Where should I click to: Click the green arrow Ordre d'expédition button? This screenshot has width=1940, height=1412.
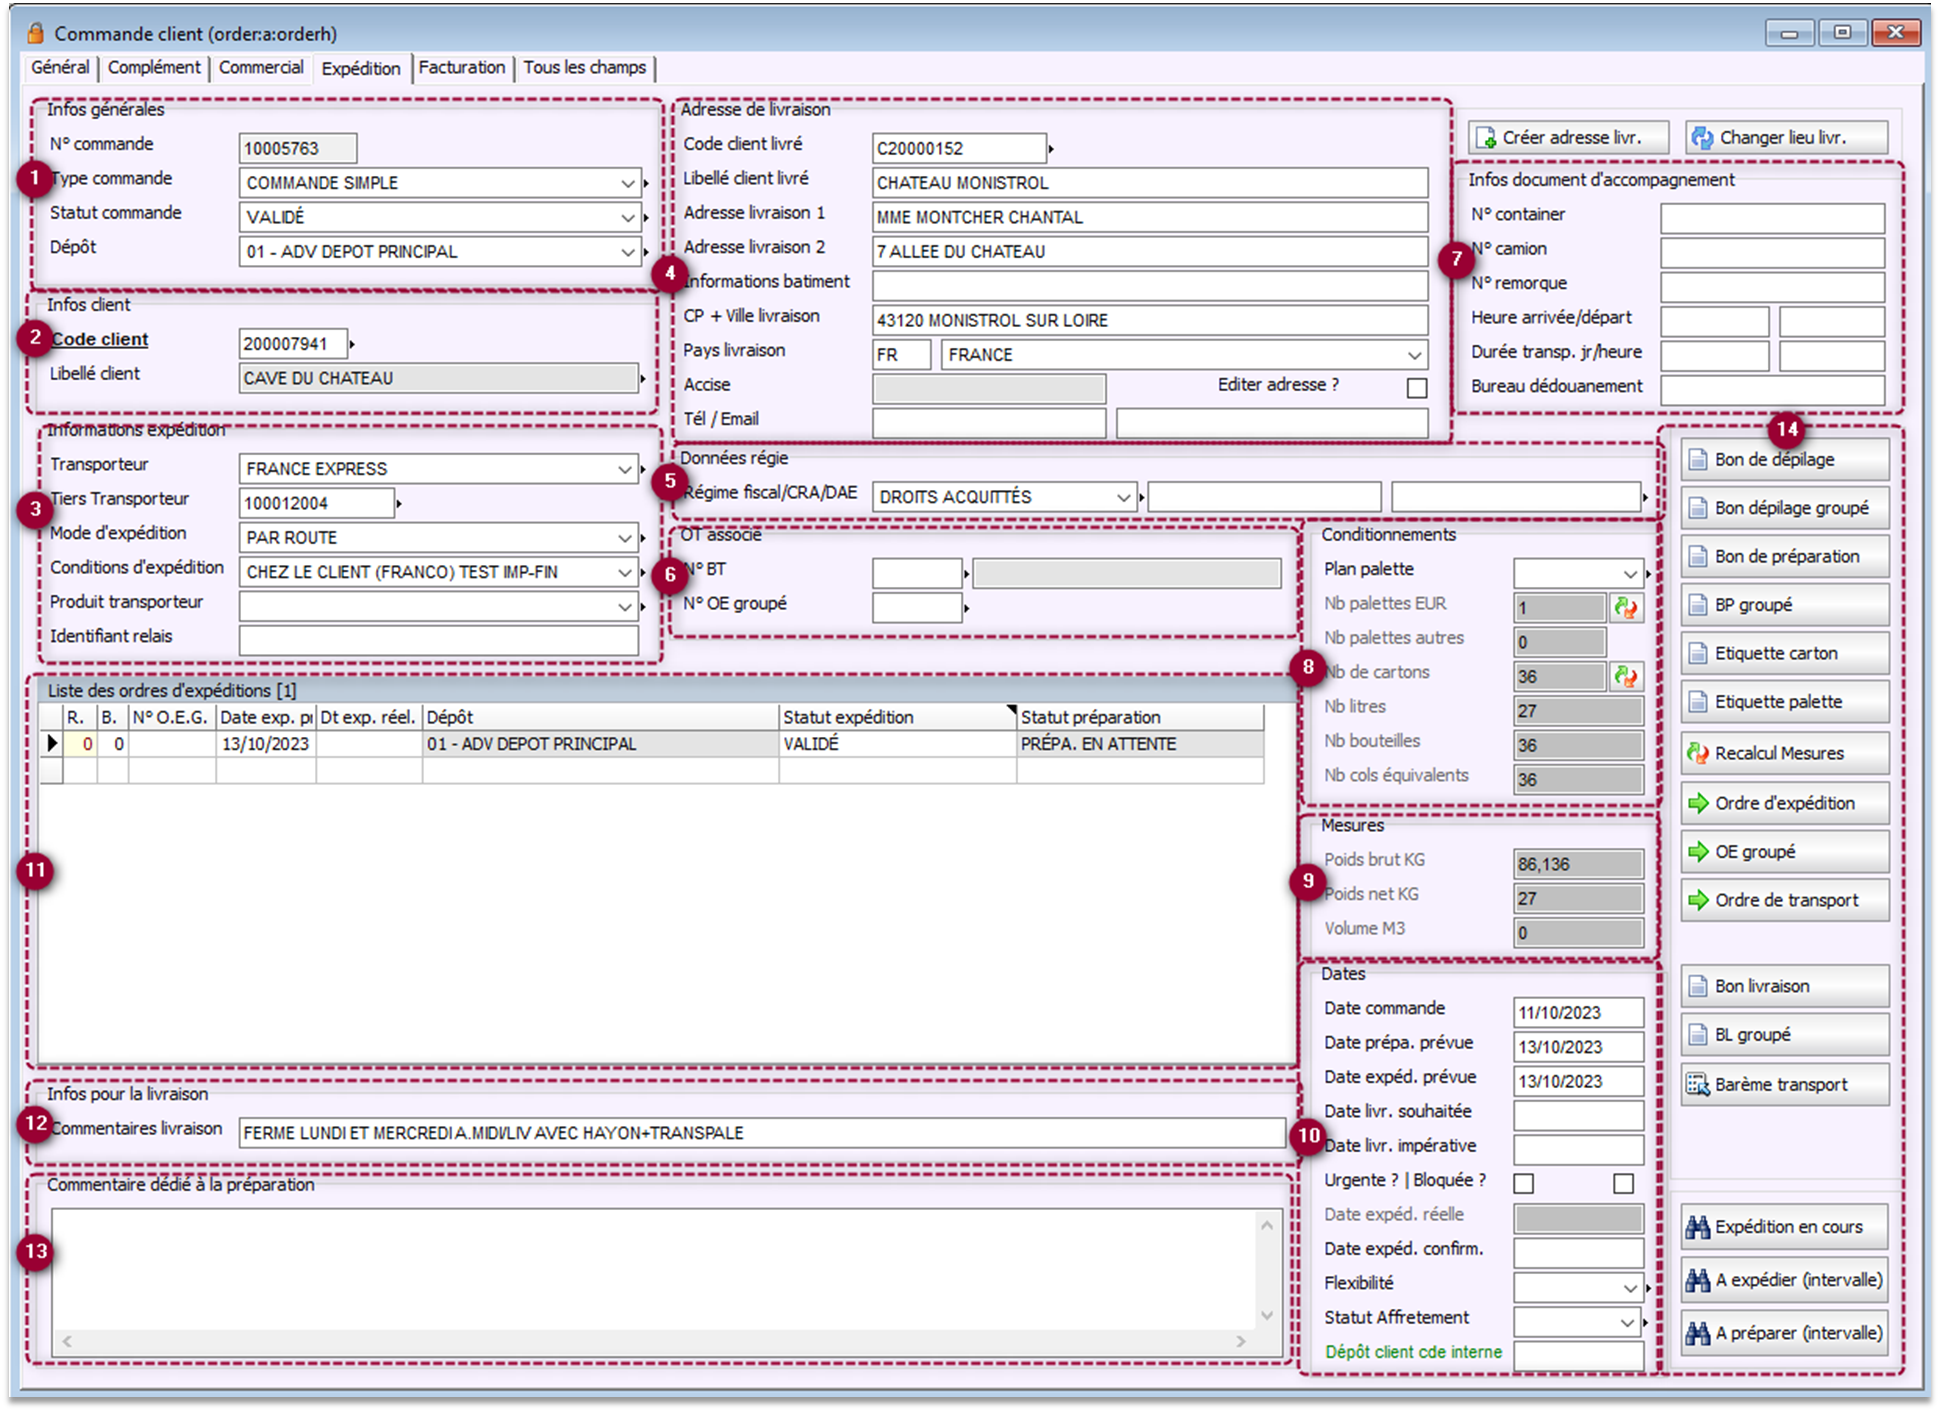1784,803
